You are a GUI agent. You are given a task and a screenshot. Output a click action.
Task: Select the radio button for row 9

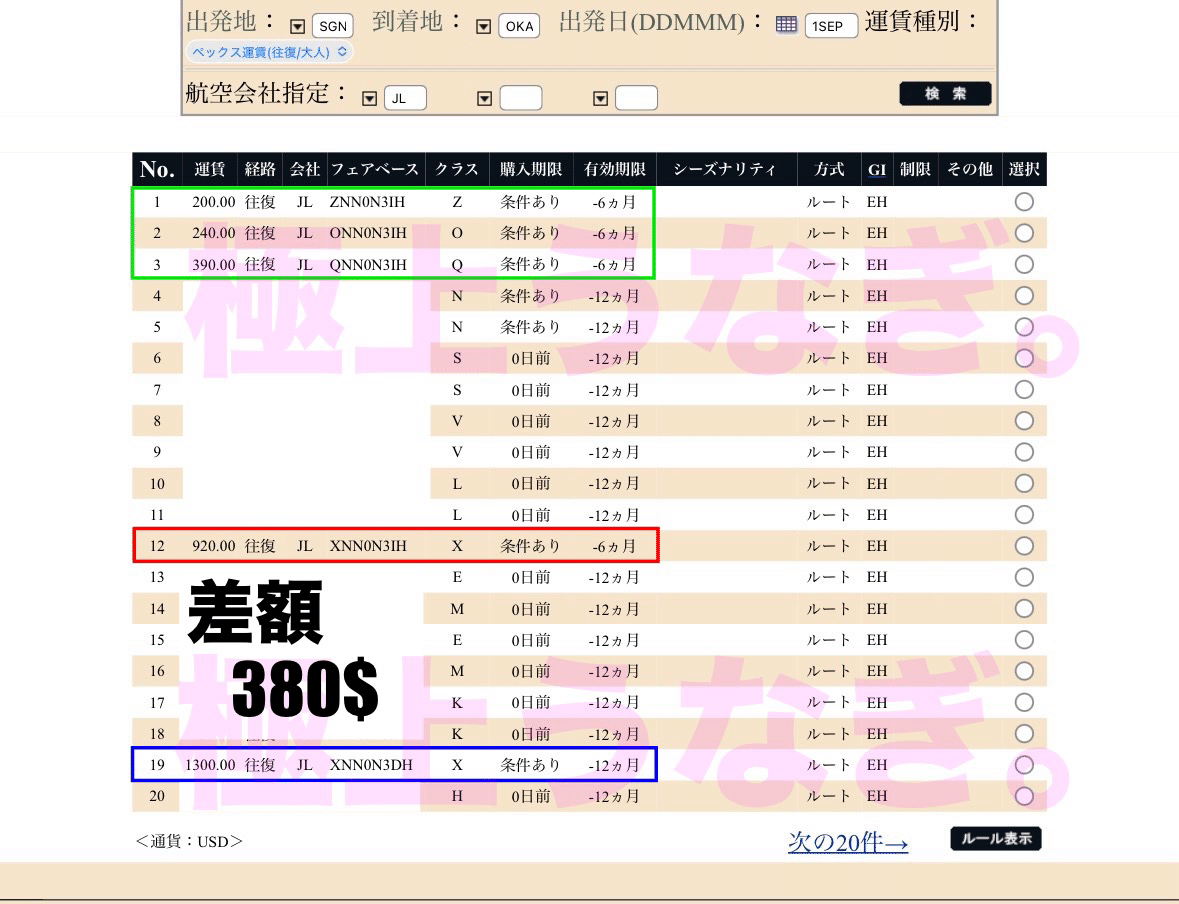point(1024,452)
